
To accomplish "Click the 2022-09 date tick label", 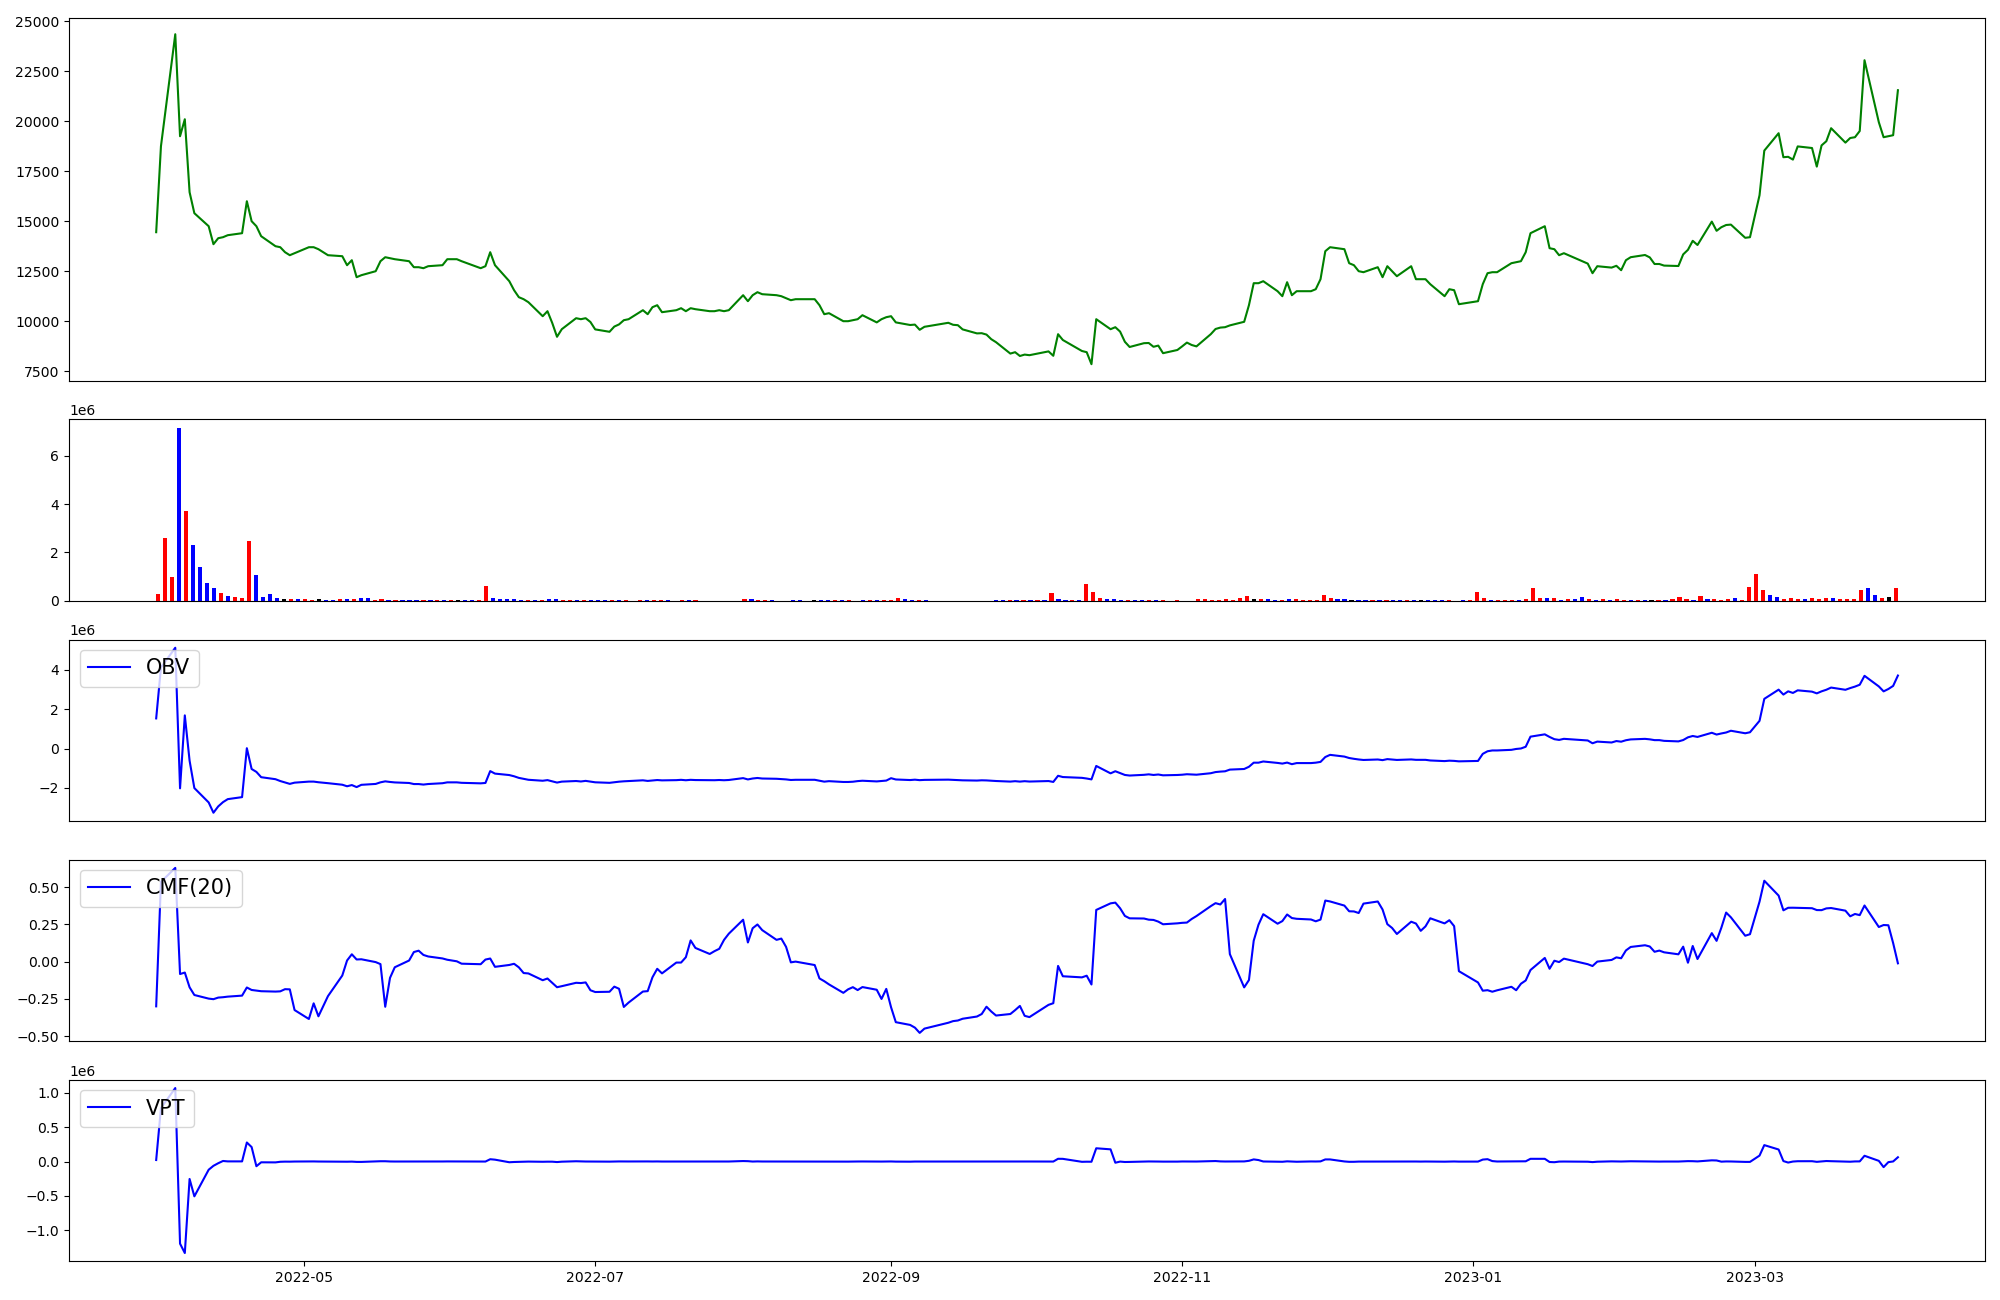I will [891, 1277].
